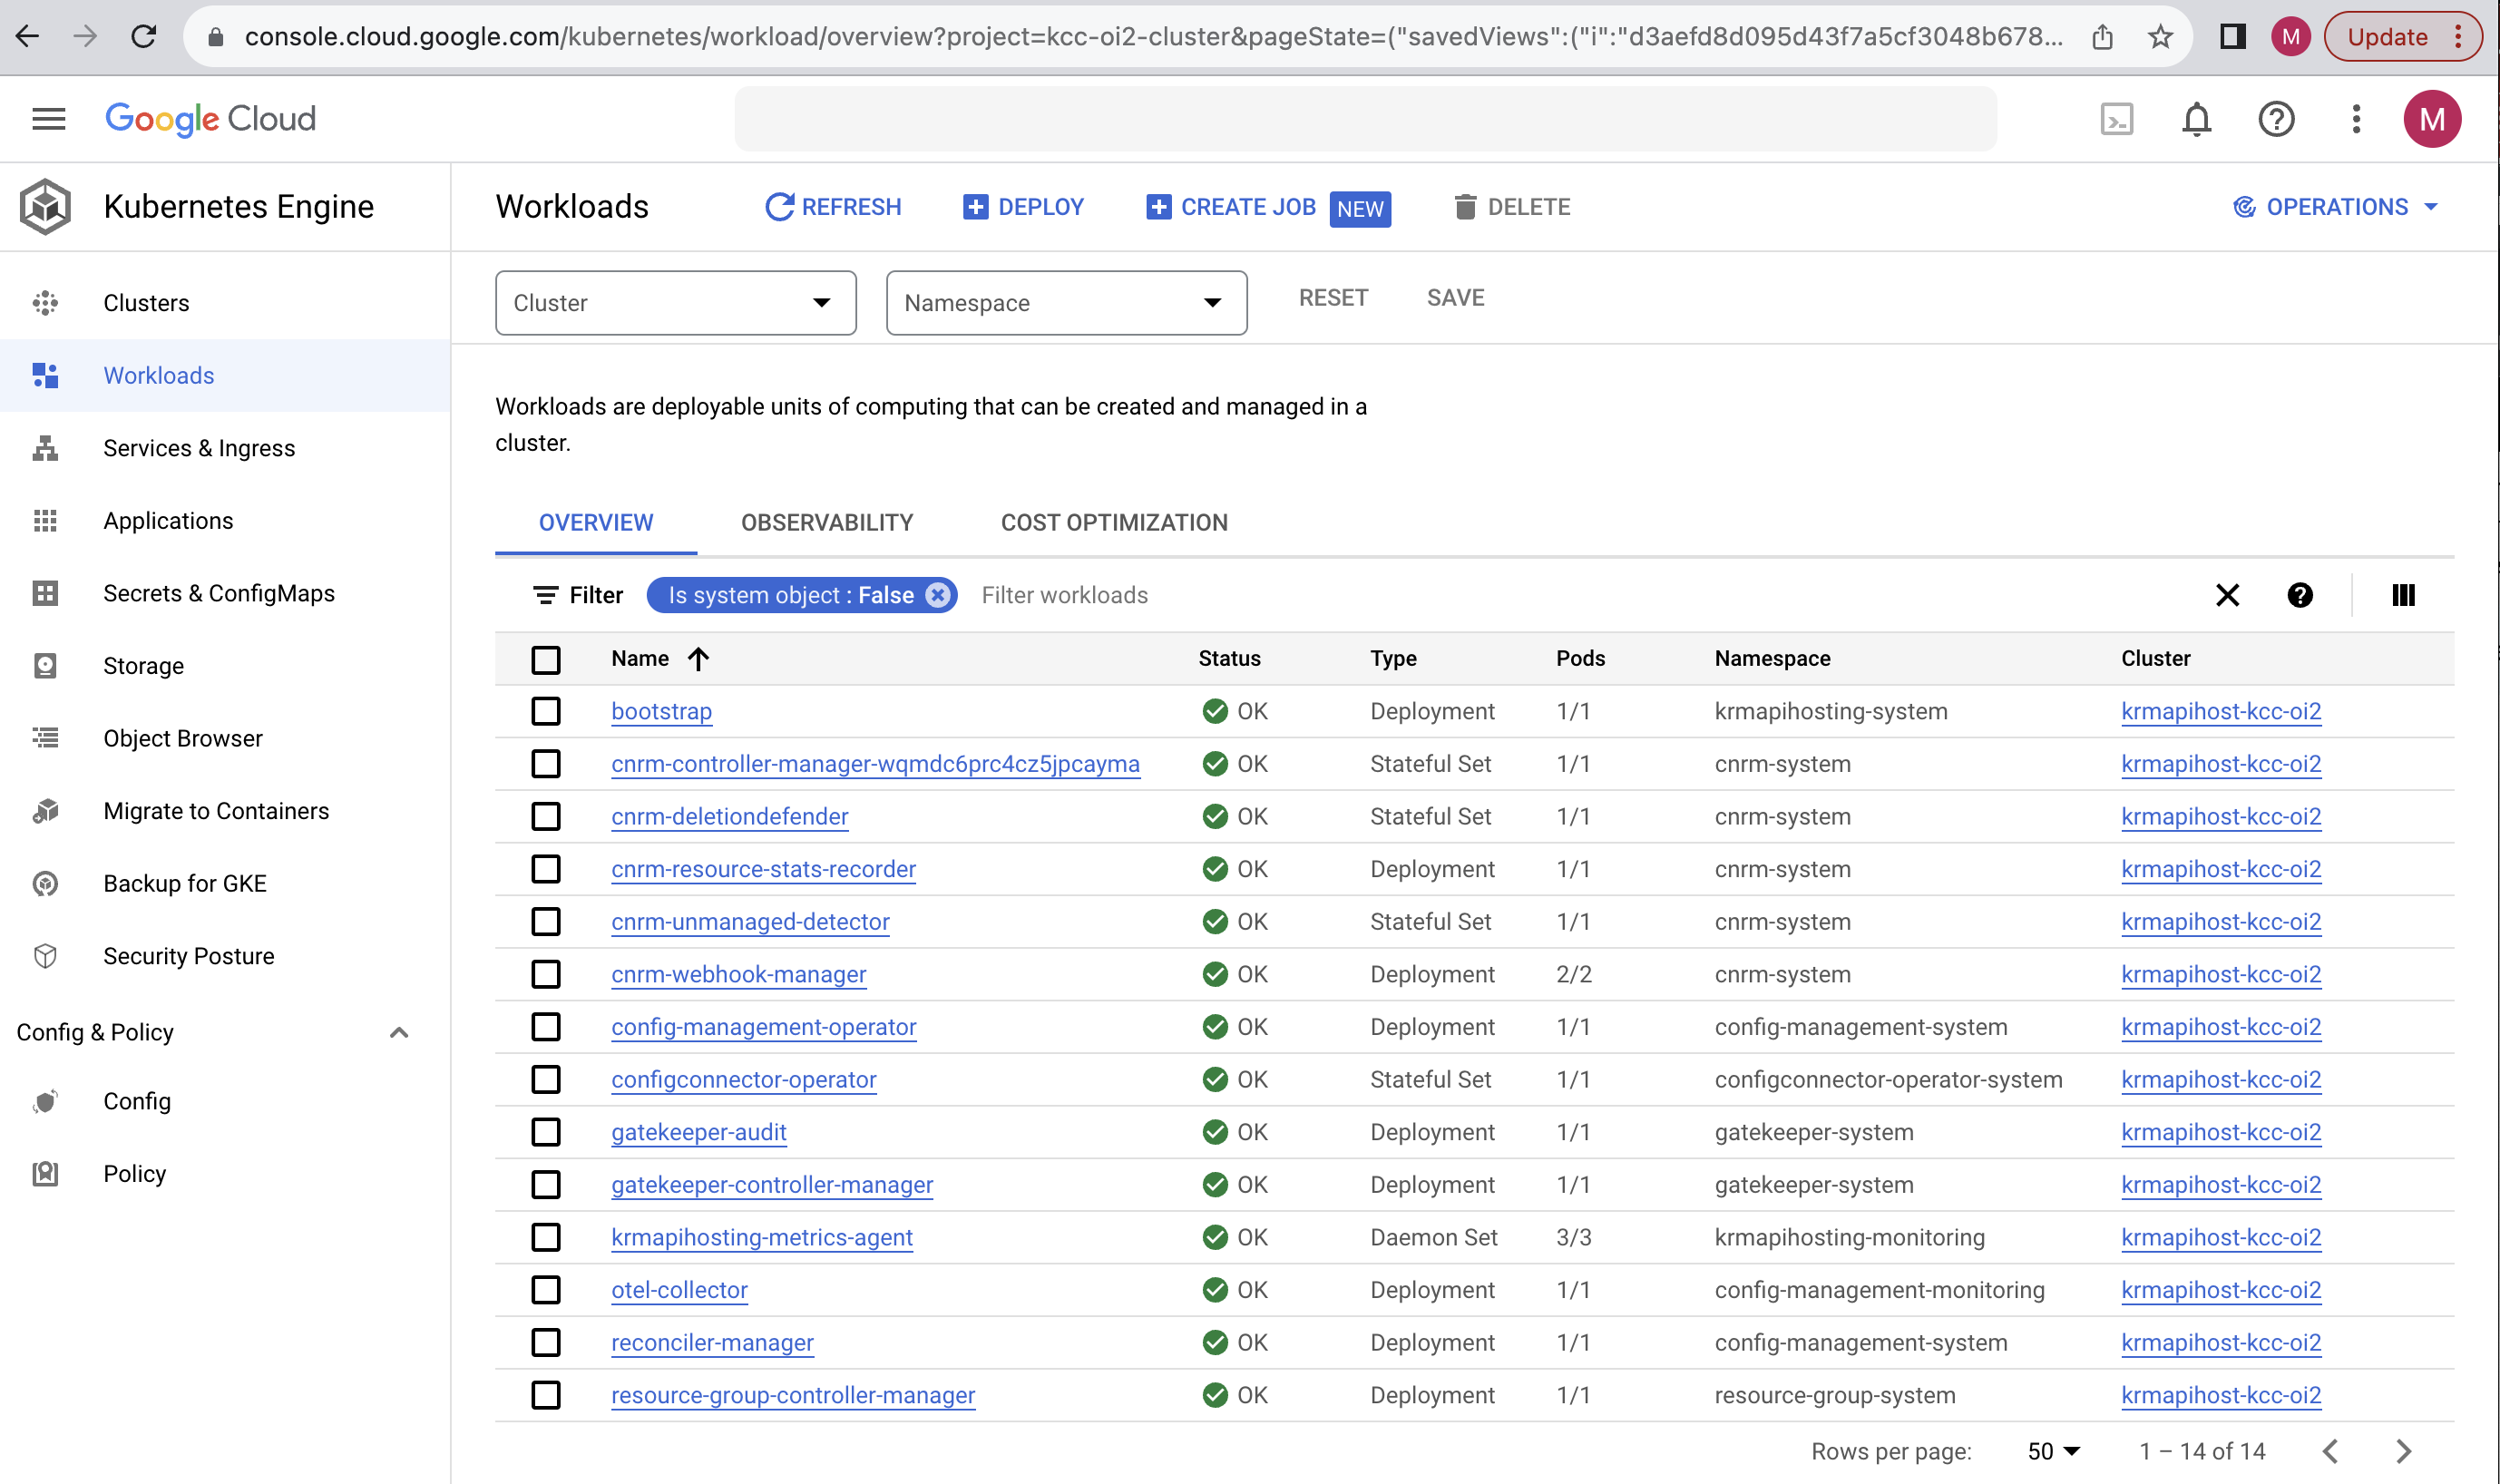2500x1484 pixels.
Task: Open the Namespace filter dropdown
Action: tap(1065, 302)
